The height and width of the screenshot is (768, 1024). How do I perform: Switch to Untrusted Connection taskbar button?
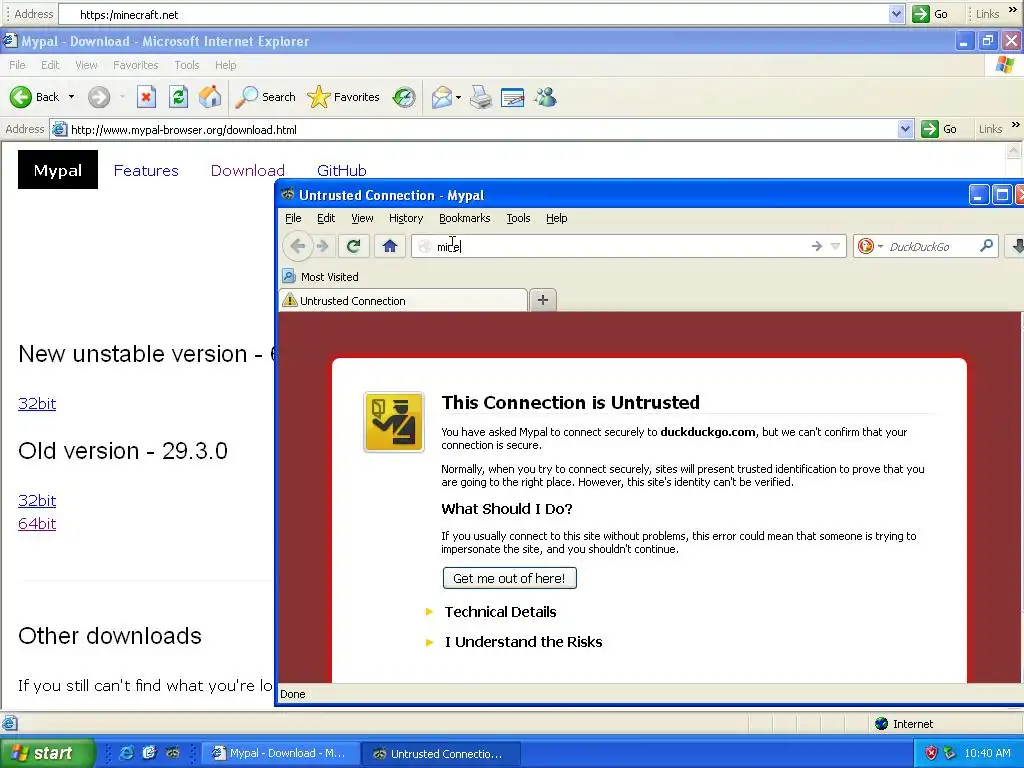pos(441,753)
